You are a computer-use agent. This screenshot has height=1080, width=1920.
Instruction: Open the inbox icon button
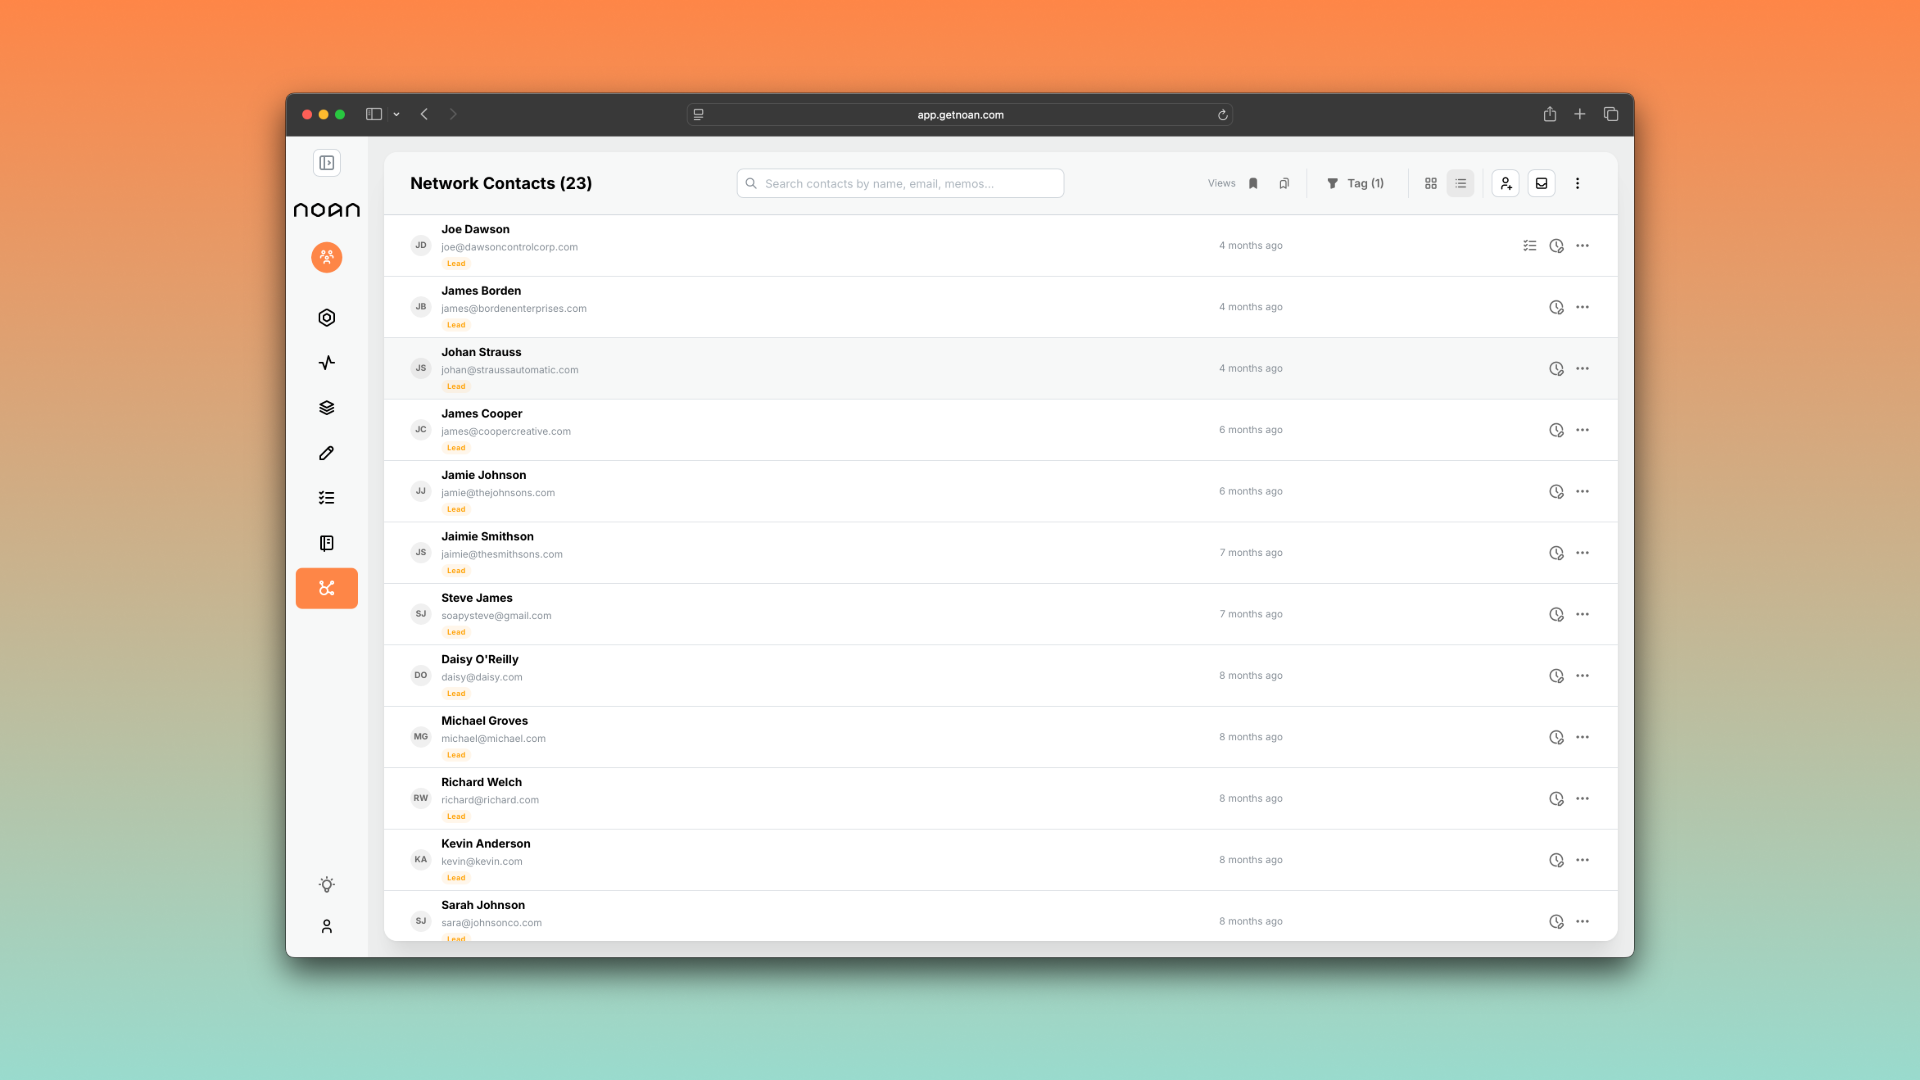coord(1541,183)
